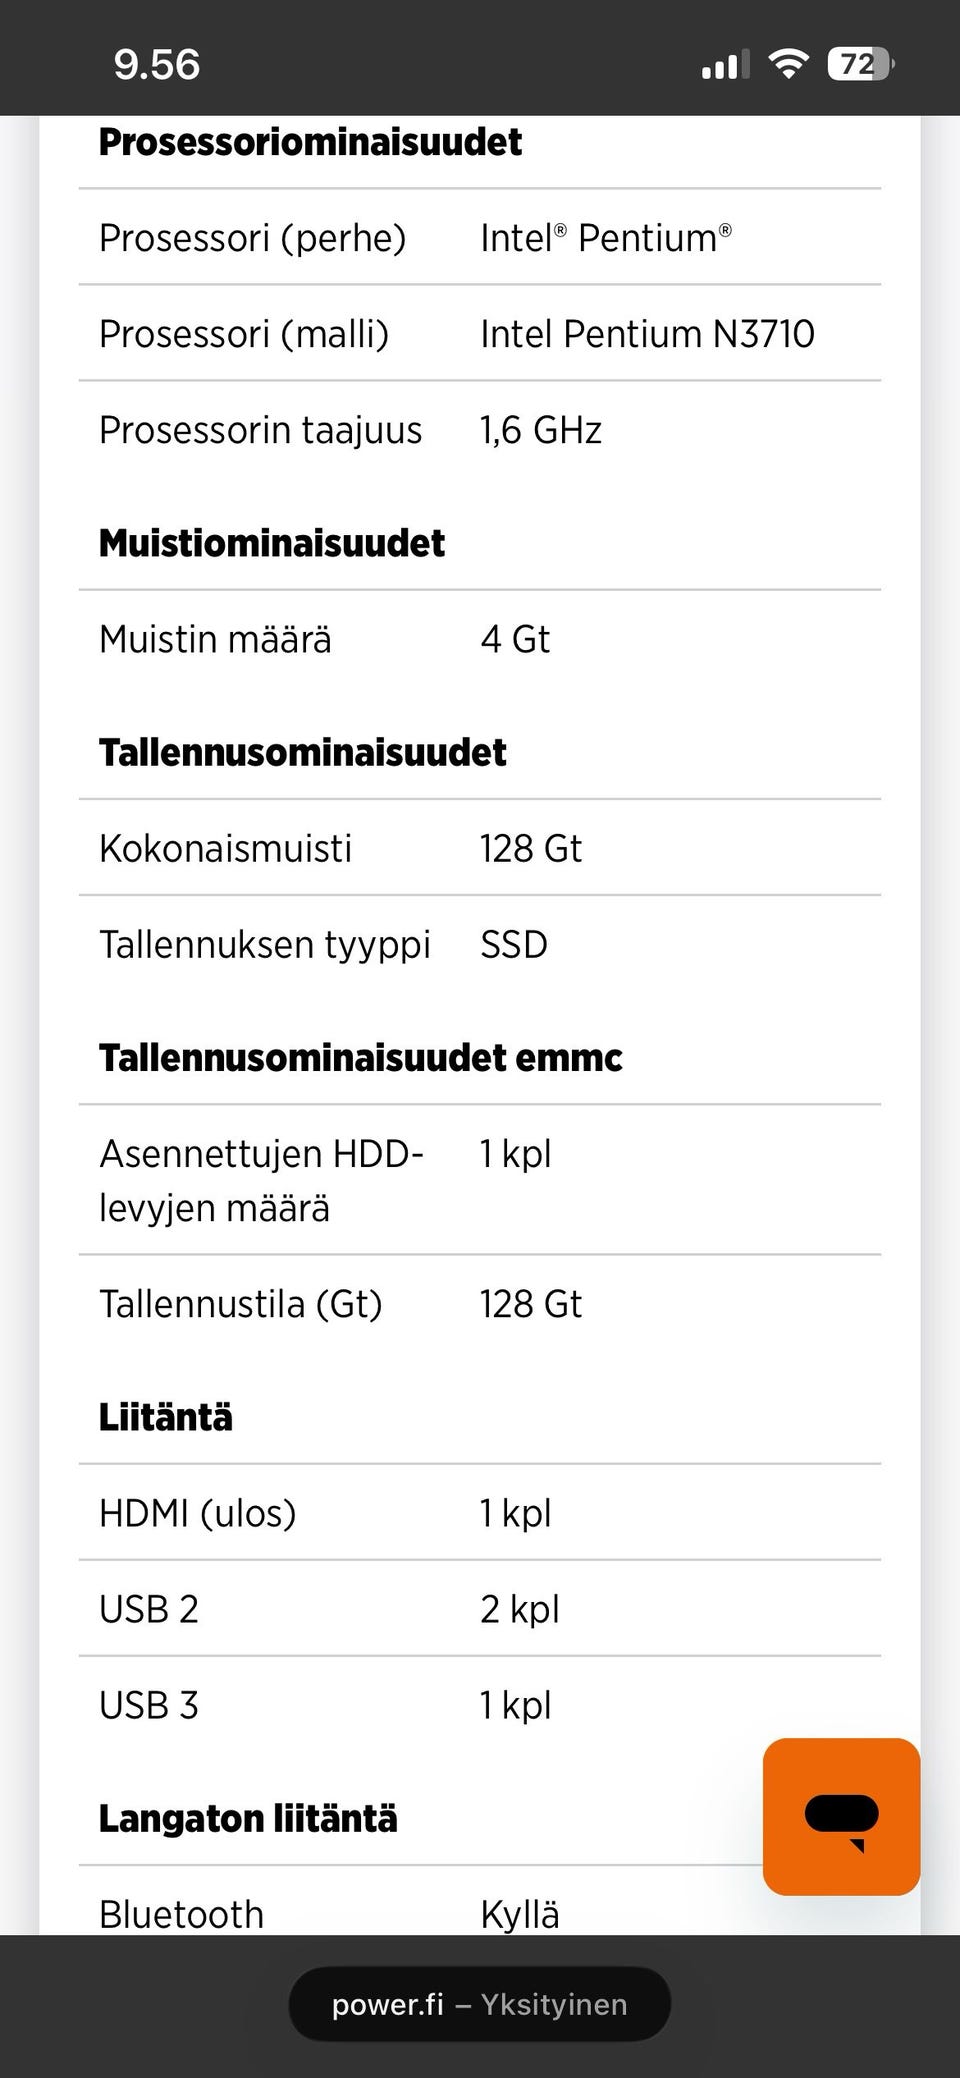Click the SSD storage type value
Image resolution: width=960 pixels, height=2078 pixels.
514,944
